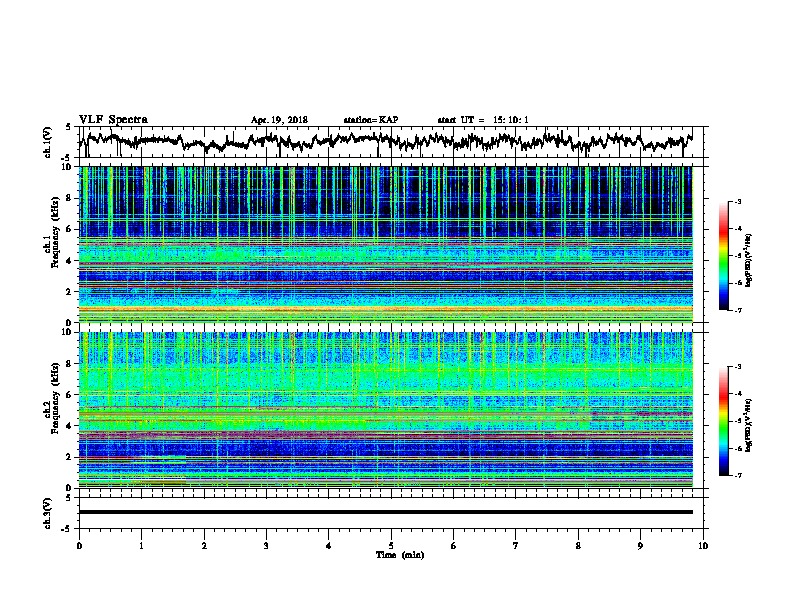Click the -3 label on ch.1 color scale
This screenshot has height=612, width=792.
[x=737, y=201]
